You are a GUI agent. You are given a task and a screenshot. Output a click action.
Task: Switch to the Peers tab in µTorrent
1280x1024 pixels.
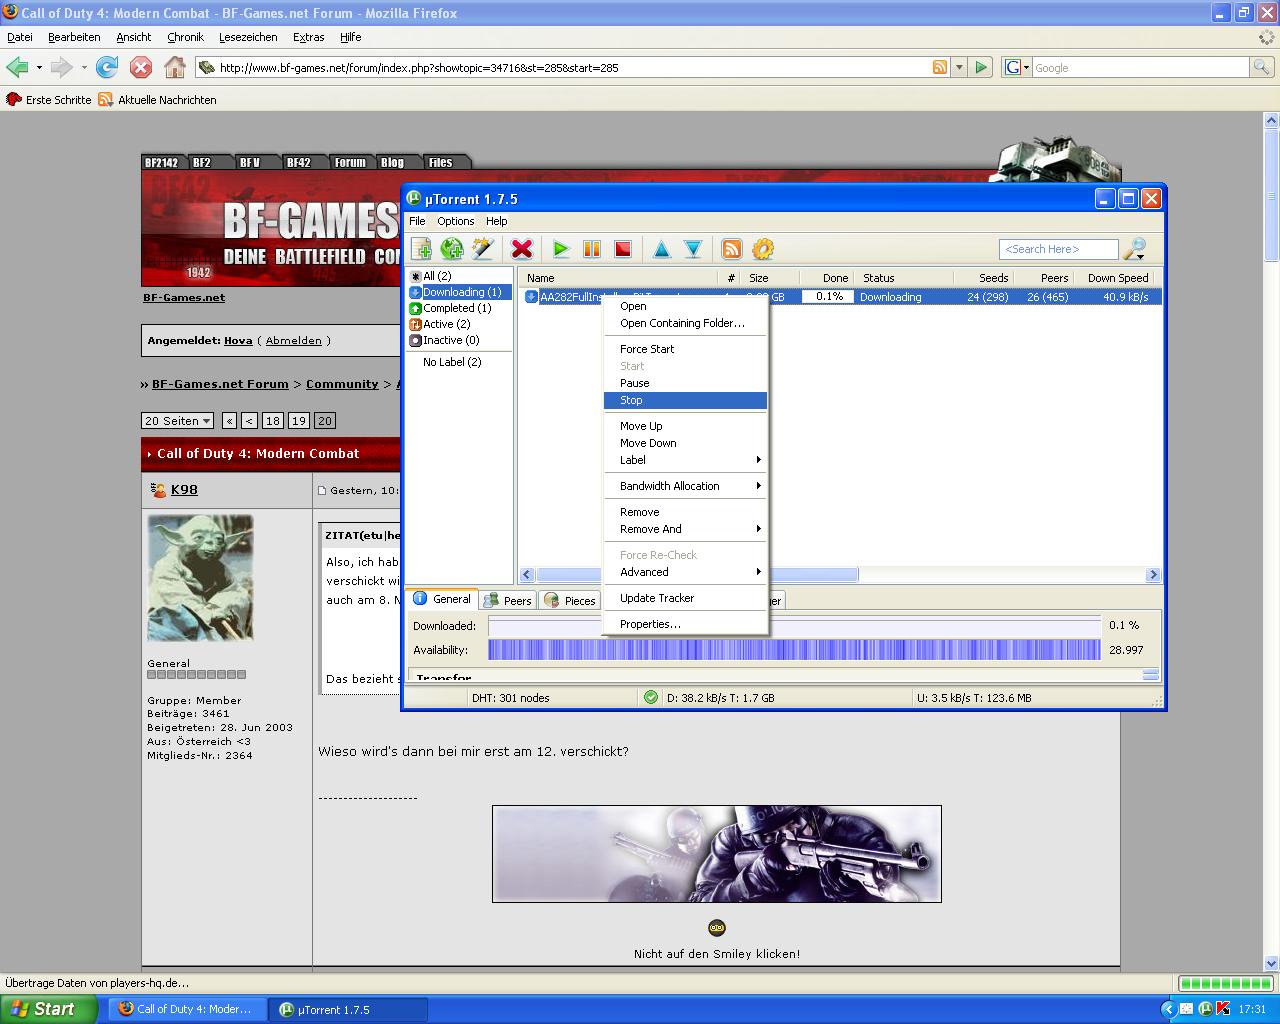(x=507, y=600)
